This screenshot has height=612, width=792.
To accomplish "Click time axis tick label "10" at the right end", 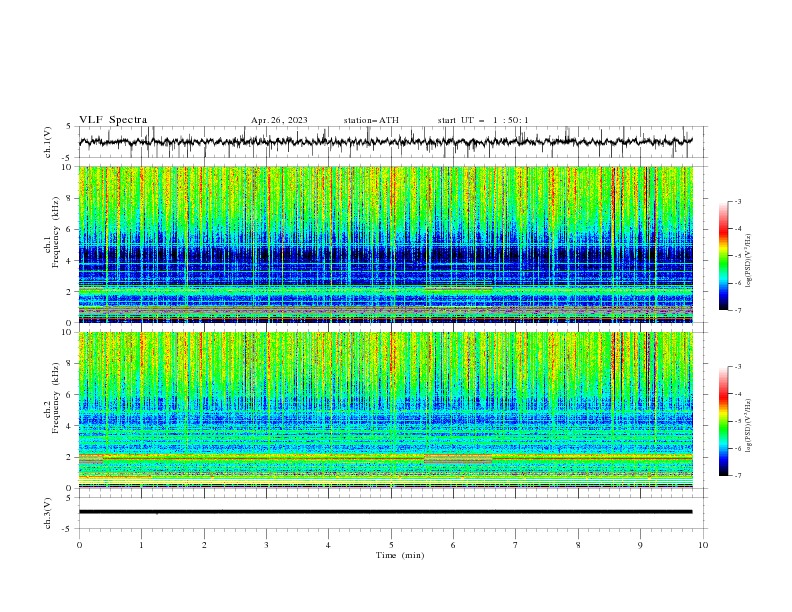I will [703, 545].
